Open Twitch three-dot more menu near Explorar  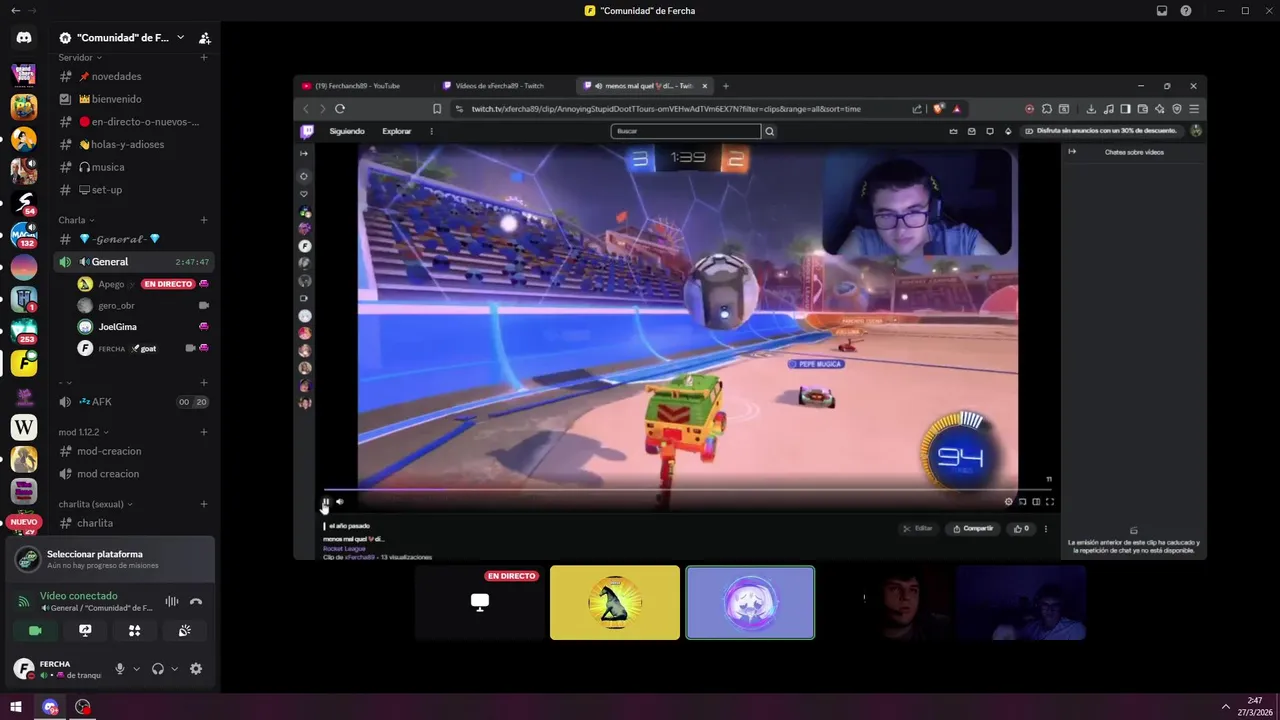point(432,131)
